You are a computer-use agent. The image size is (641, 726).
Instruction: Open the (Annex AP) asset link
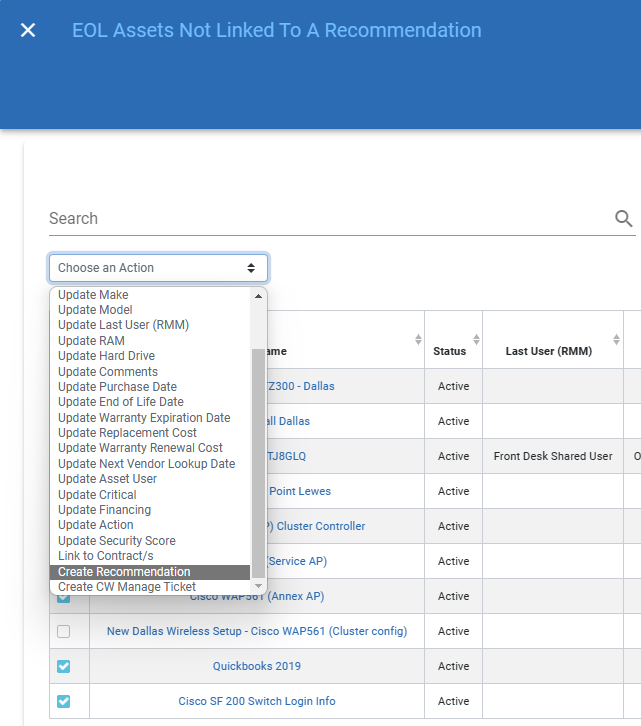(x=257, y=596)
